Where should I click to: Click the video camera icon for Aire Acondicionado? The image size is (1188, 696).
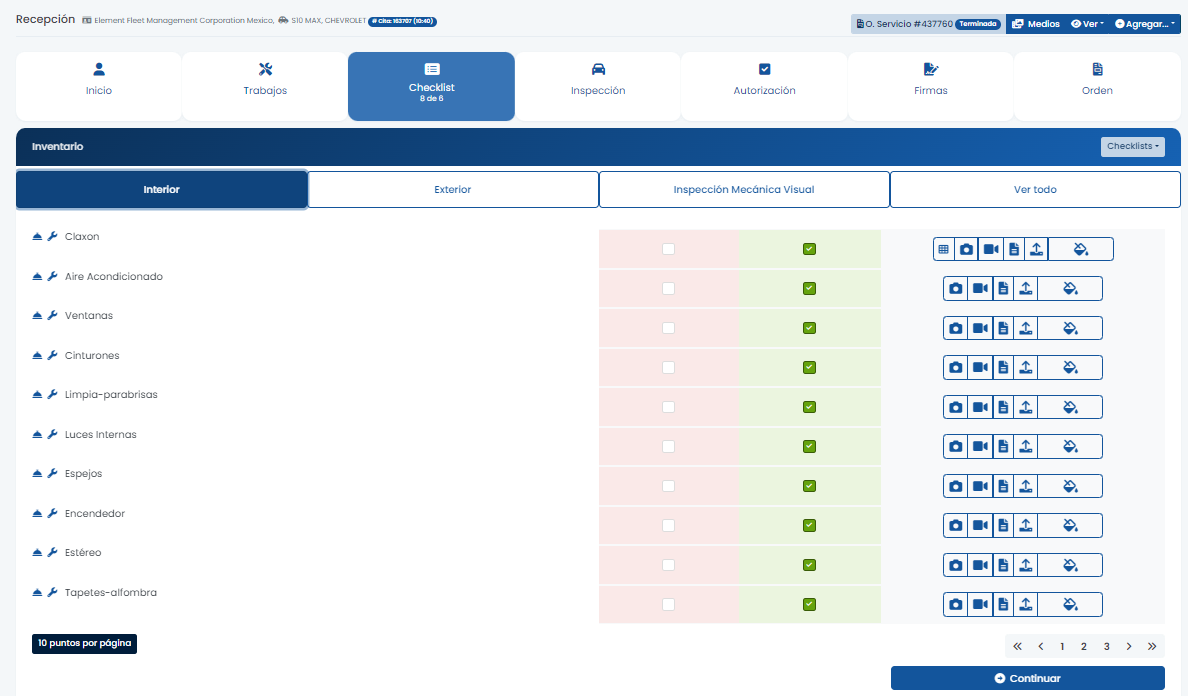(980, 289)
